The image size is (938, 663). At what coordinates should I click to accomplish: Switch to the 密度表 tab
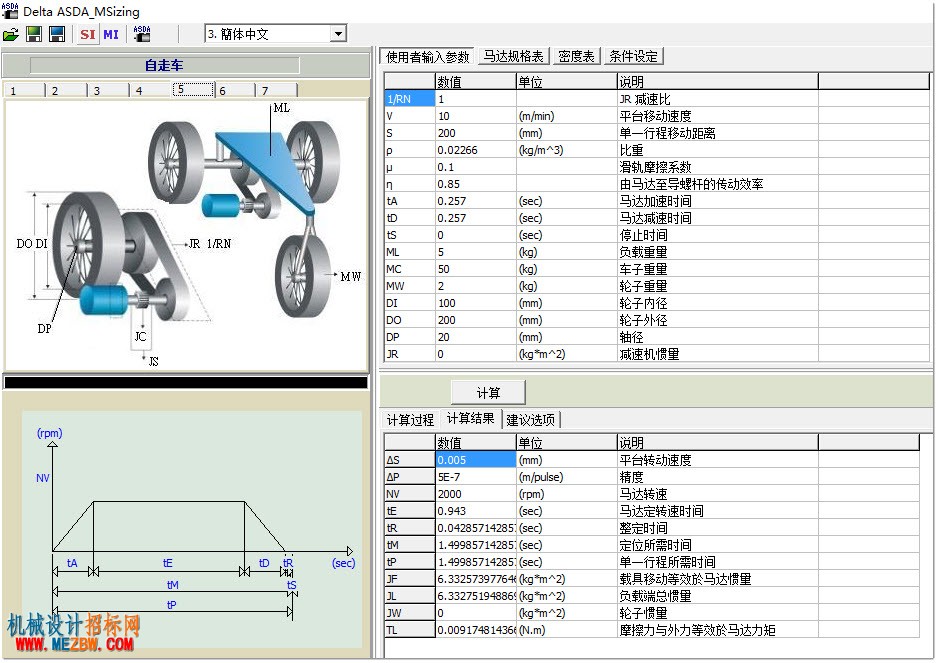point(576,56)
